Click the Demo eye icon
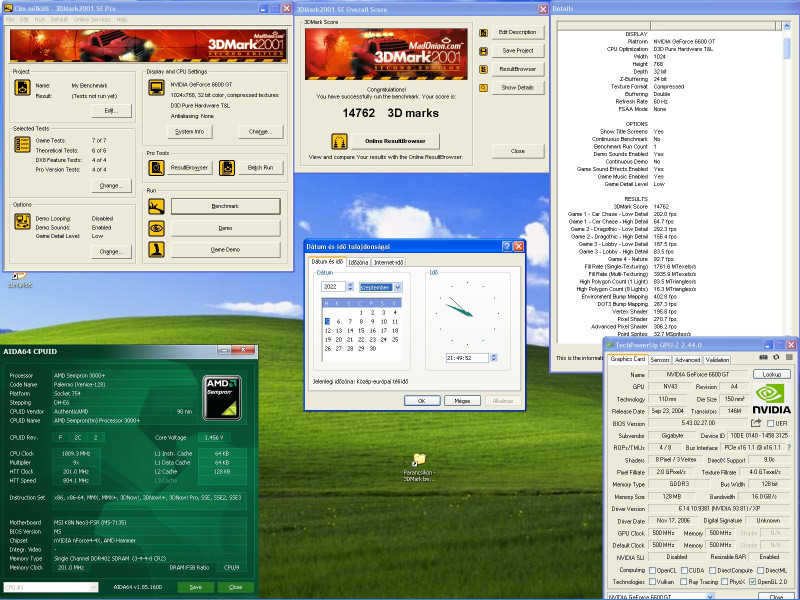The image size is (800, 600). (x=156, y=228)
